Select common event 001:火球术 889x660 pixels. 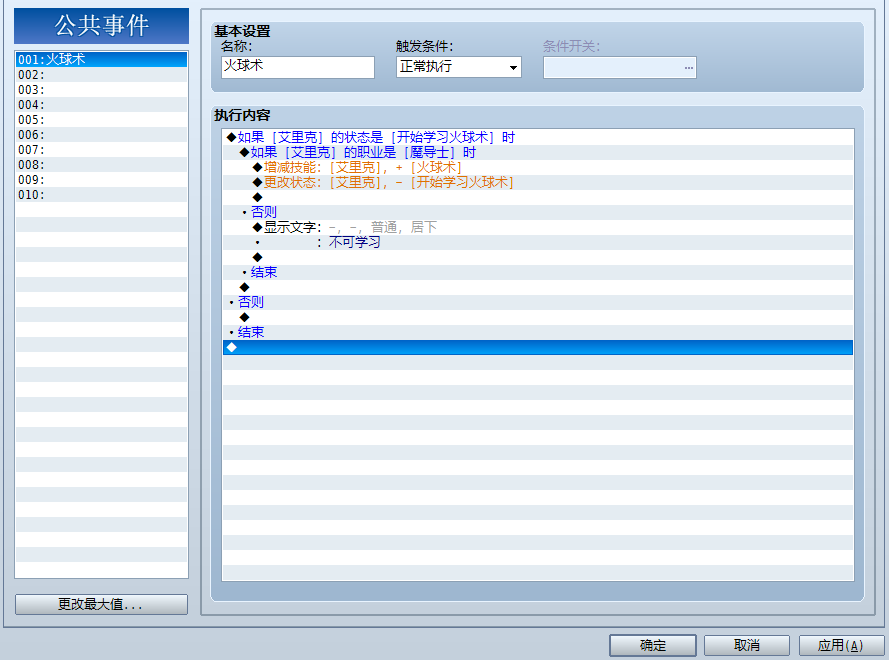click(101, 60)
